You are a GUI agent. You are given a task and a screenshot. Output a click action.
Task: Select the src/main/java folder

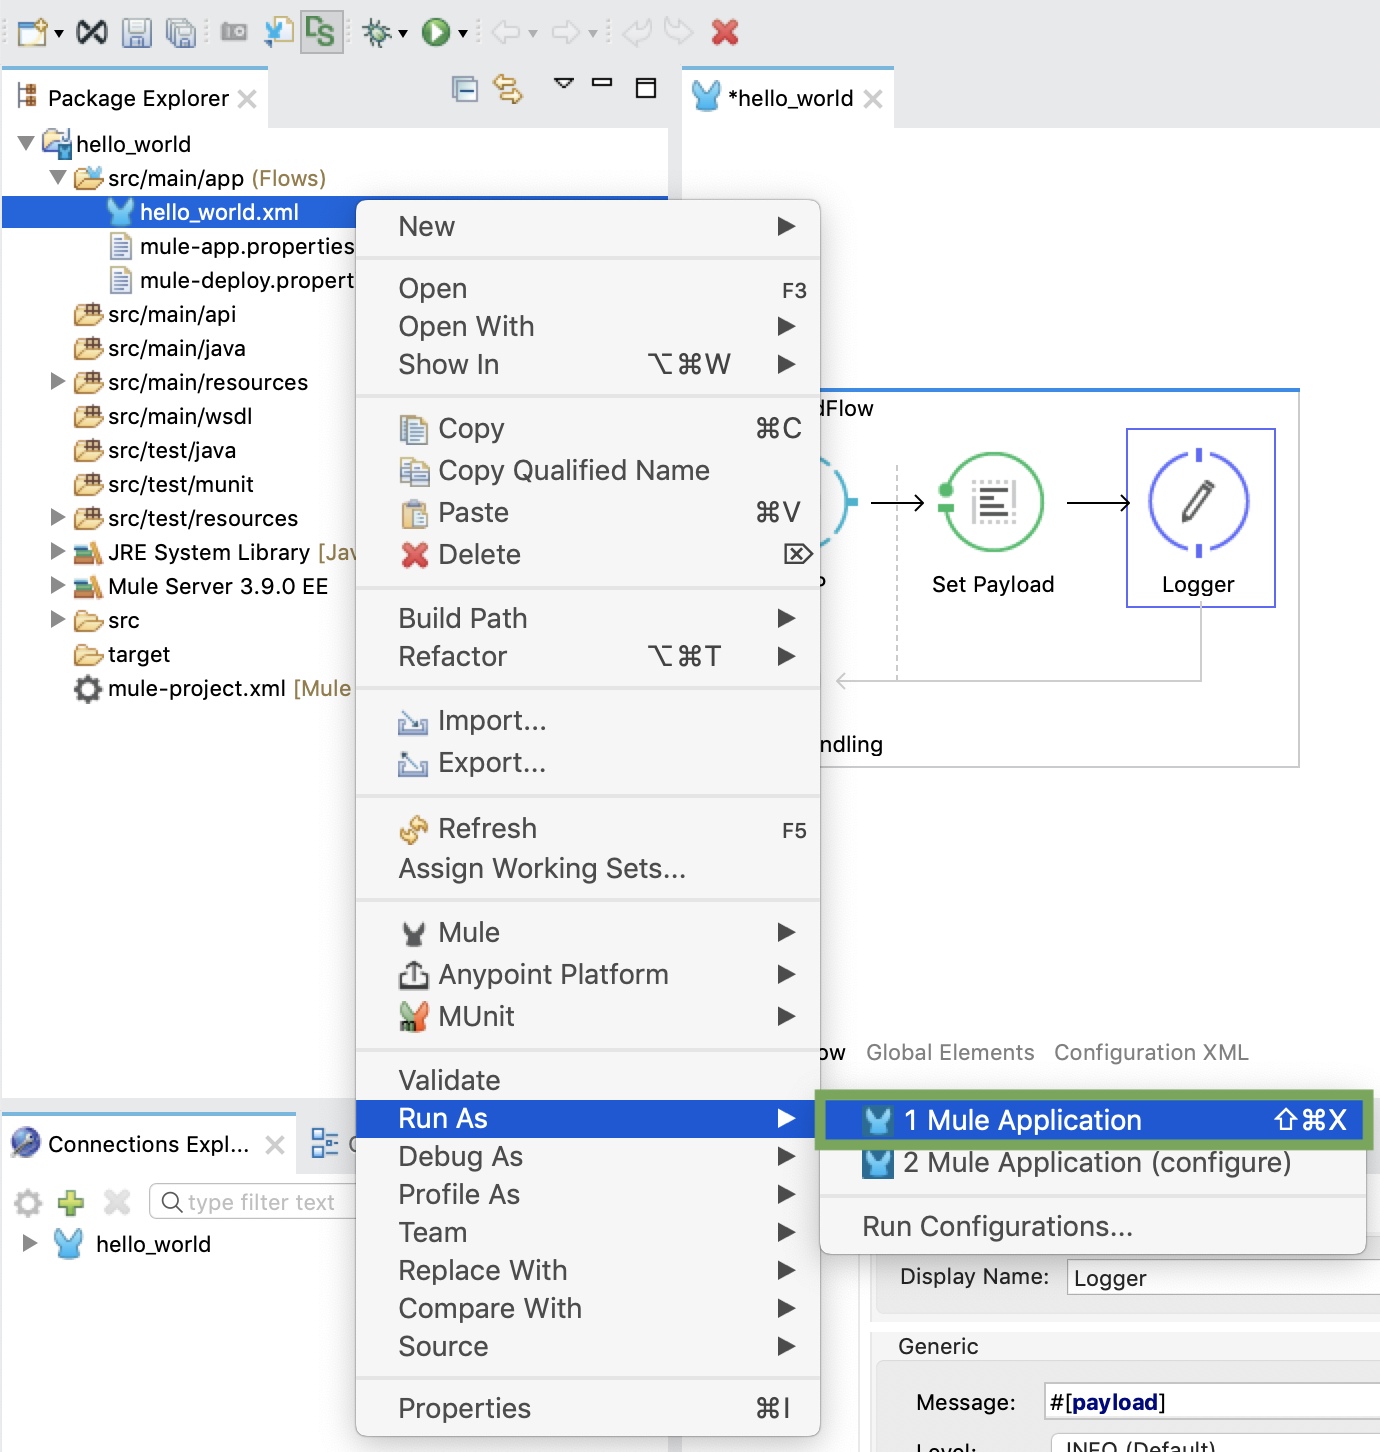point(160,348)
